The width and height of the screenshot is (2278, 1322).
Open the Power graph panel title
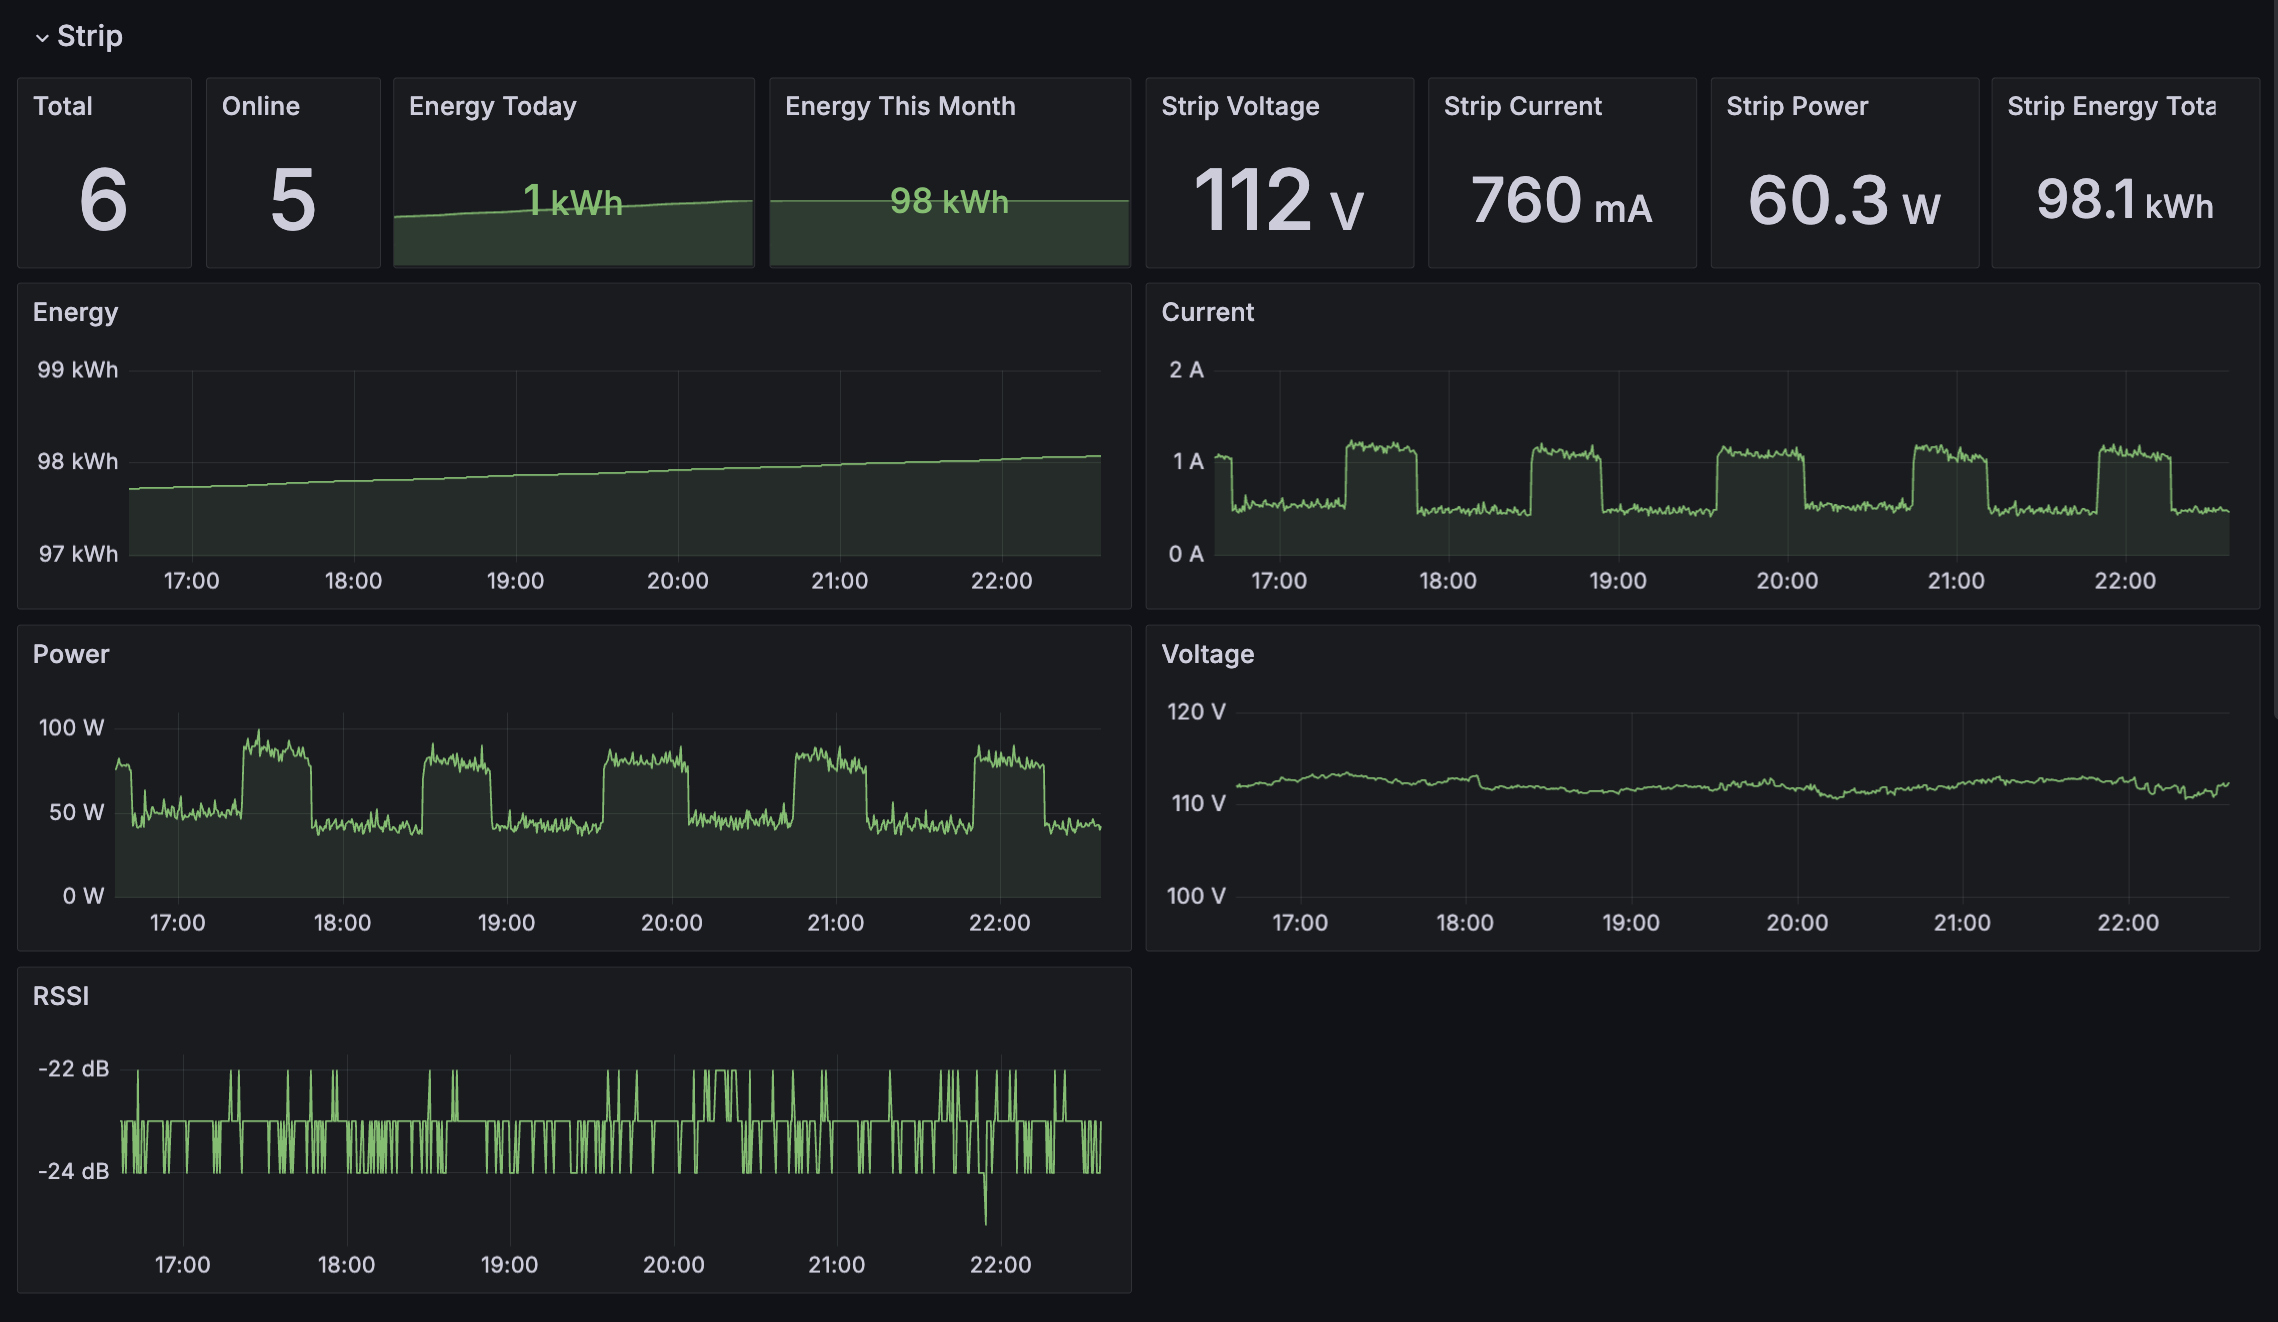point(70,654)
